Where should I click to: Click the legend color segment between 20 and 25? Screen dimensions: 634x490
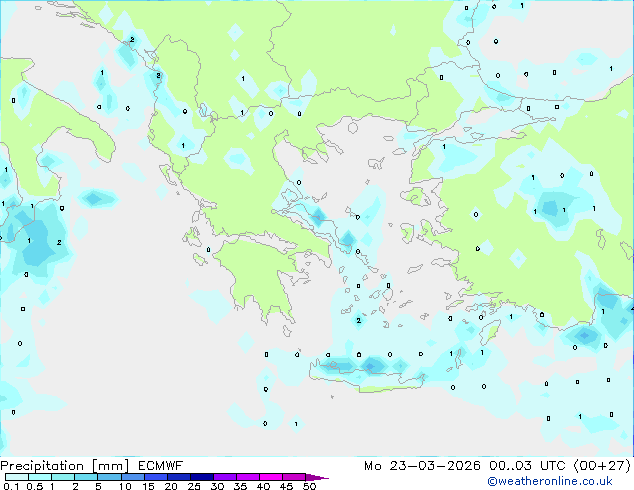(179, 477)
